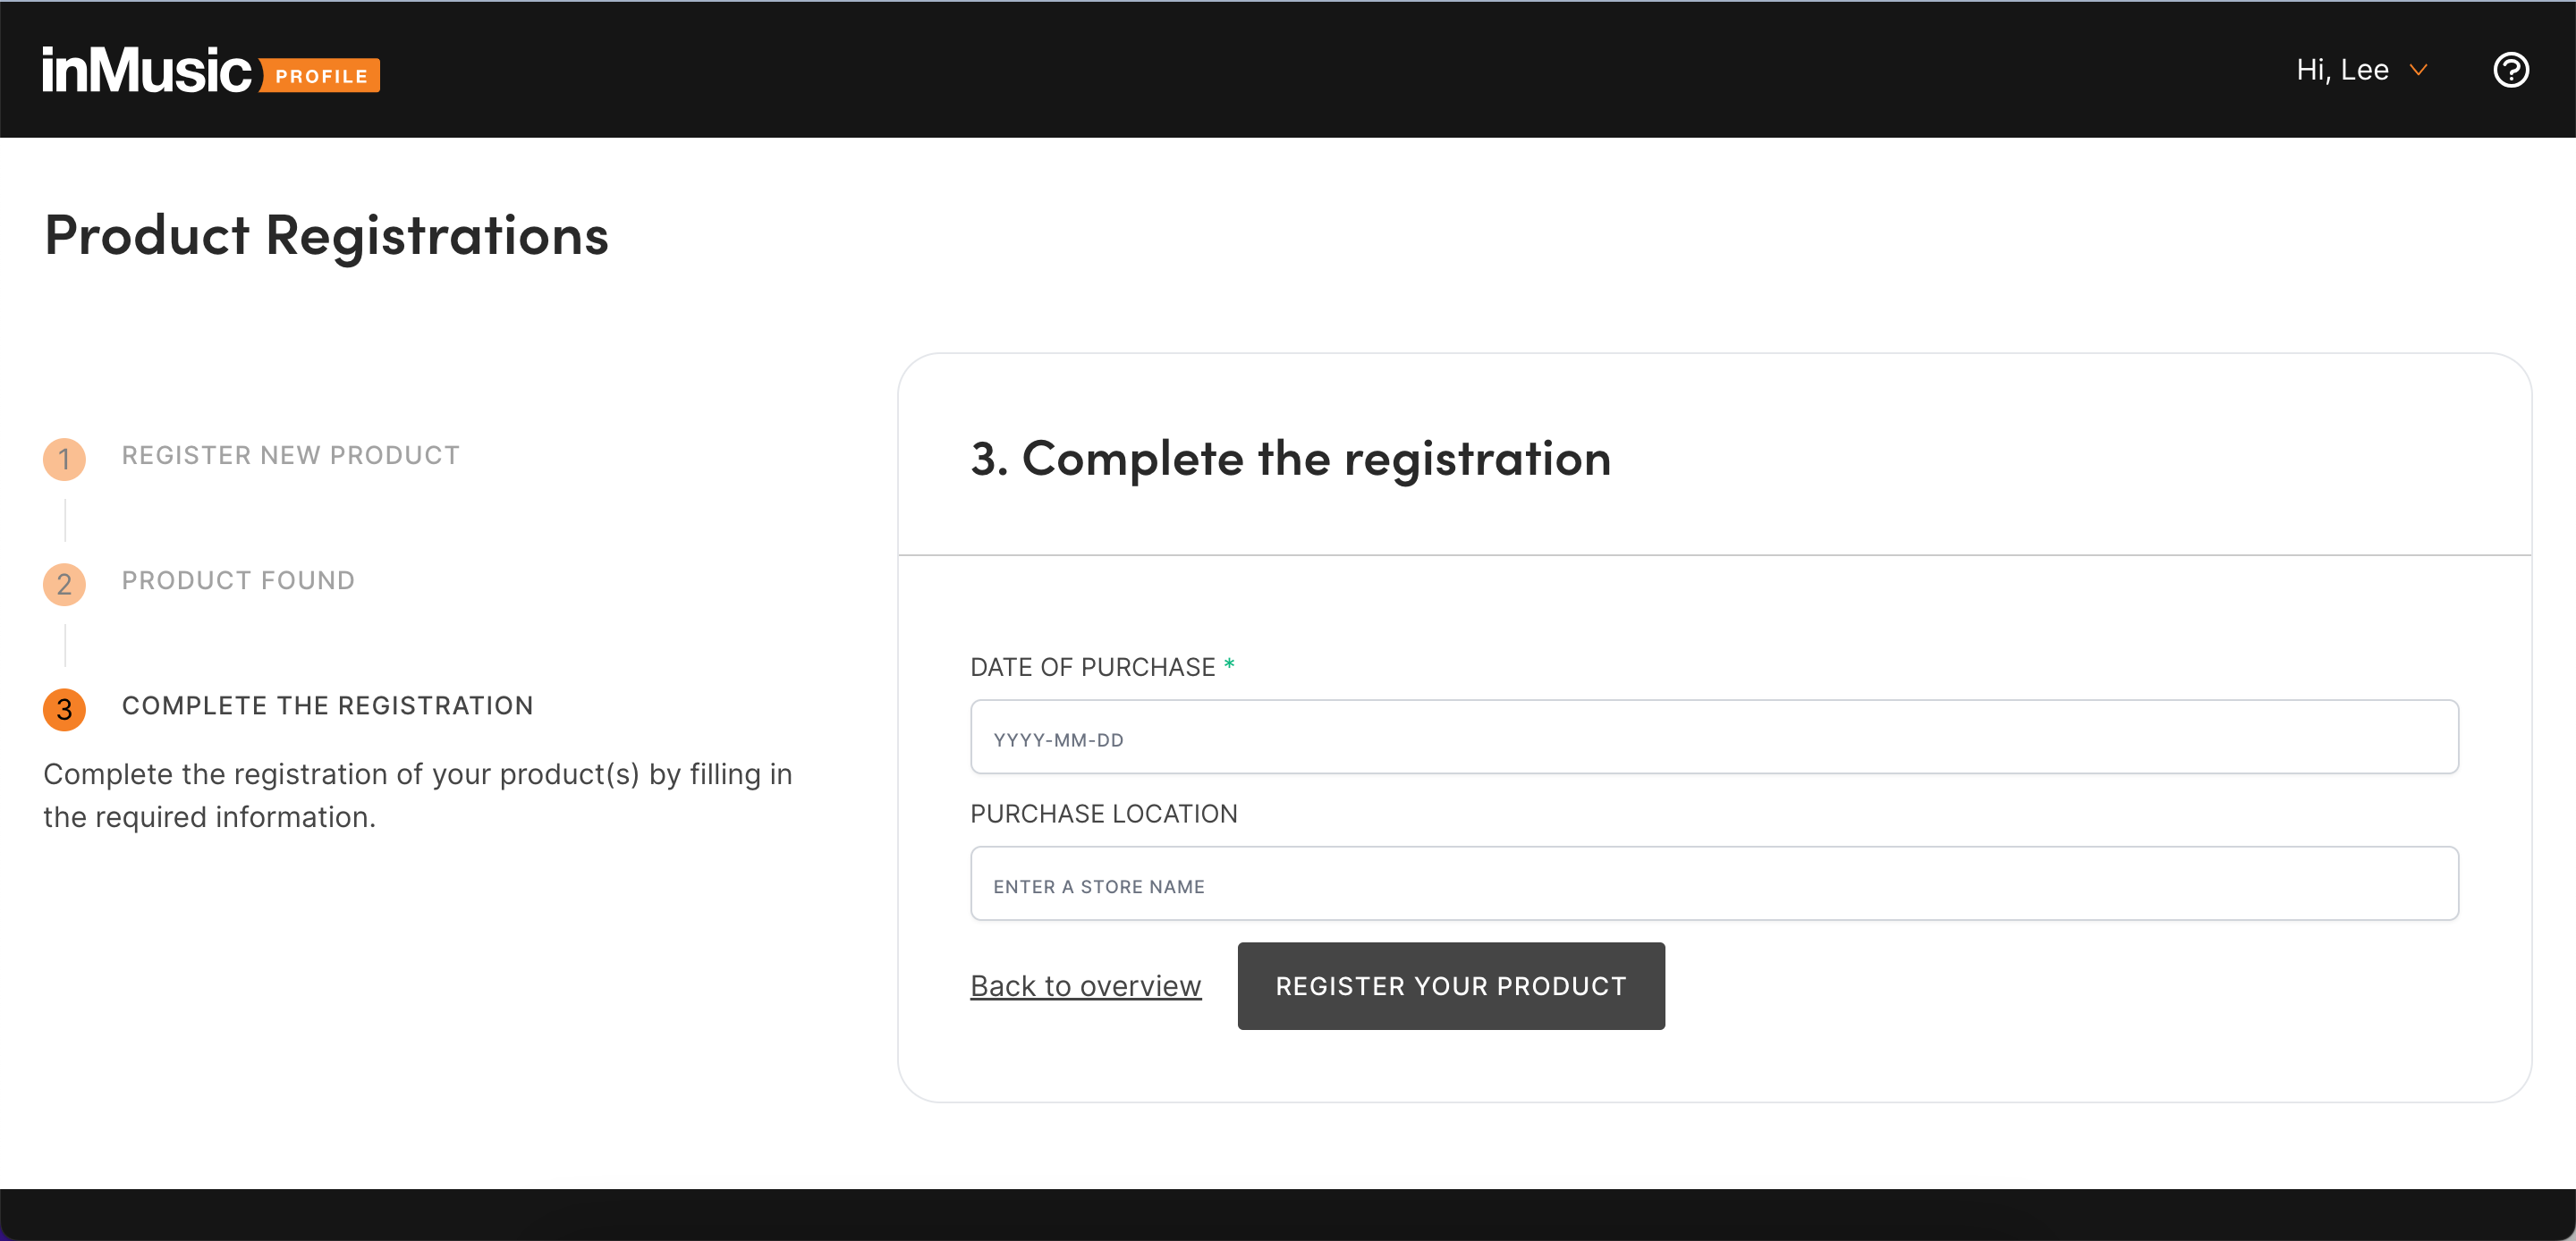
Task: Click the store name input field
Action: point(1713,884)
